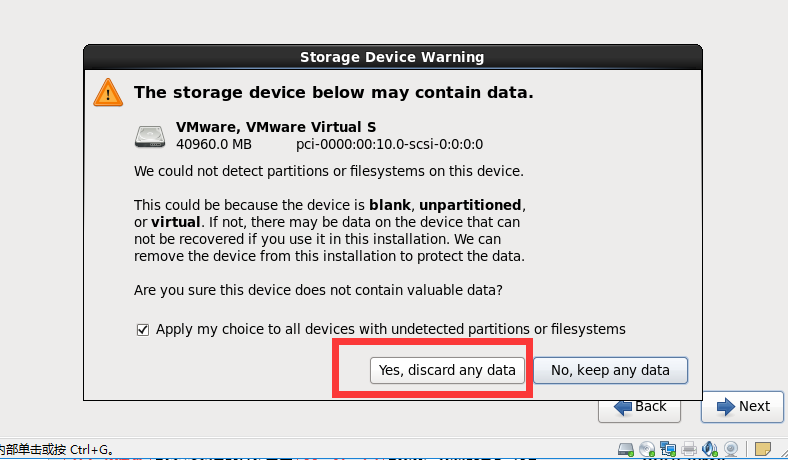
Task: Click the orange warning triangle icon
Action: 108,93
